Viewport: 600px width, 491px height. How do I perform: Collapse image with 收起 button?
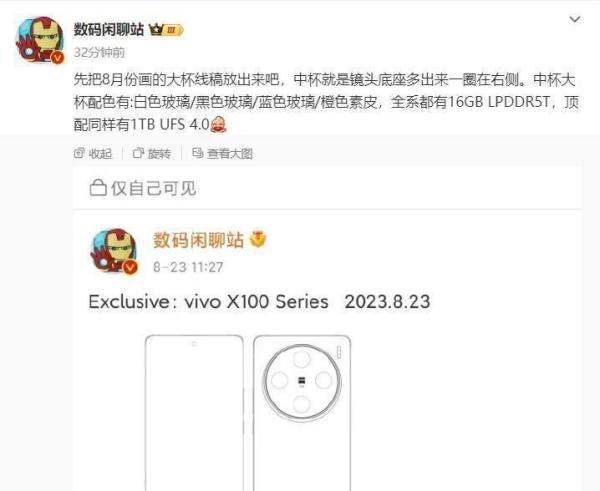(x=93, y=153)
